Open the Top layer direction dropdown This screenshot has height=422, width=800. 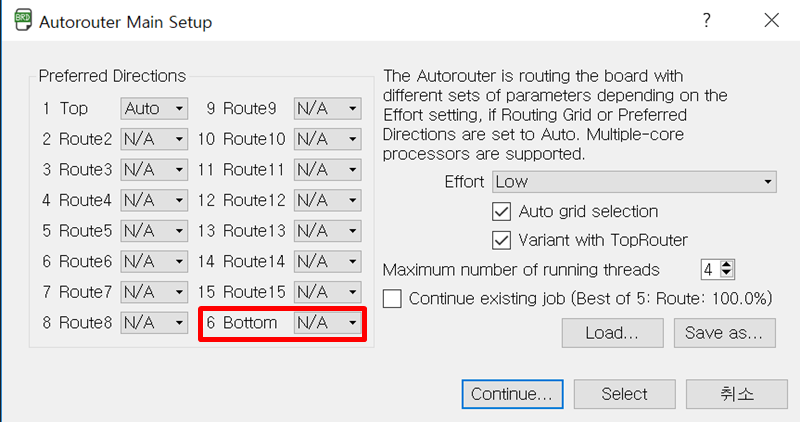154,108
